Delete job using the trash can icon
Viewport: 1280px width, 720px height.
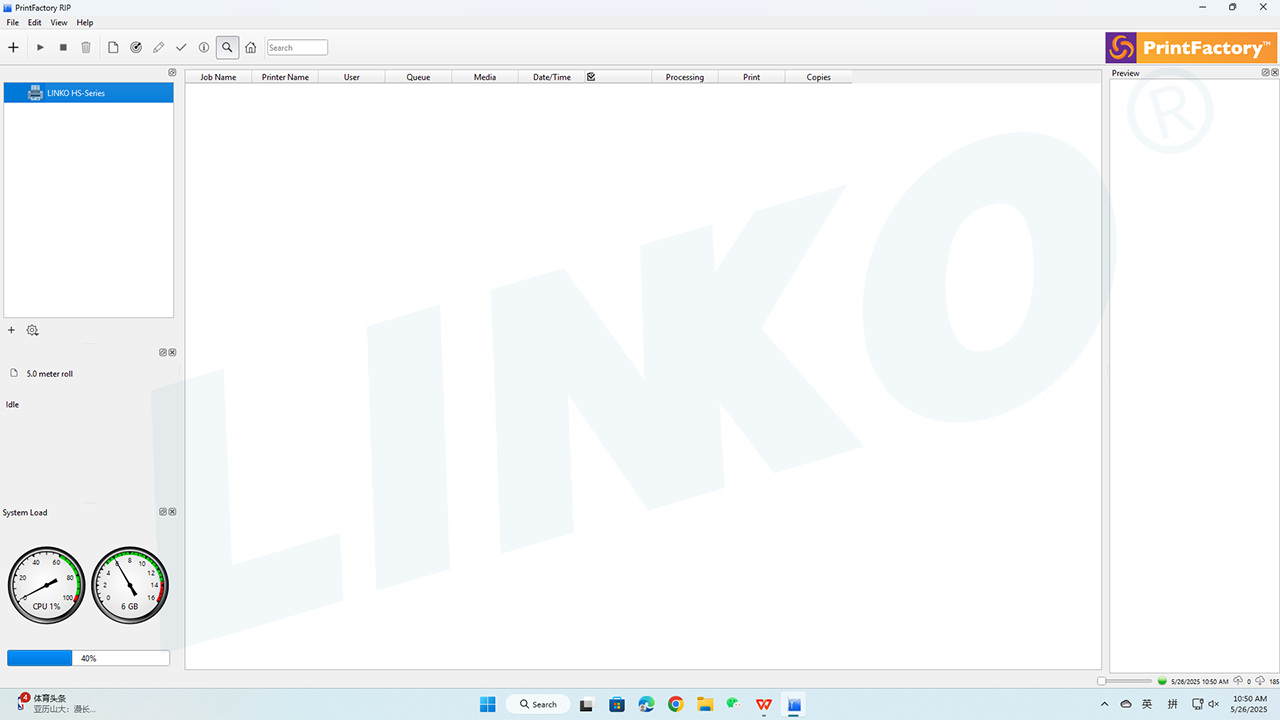[86, 47]
